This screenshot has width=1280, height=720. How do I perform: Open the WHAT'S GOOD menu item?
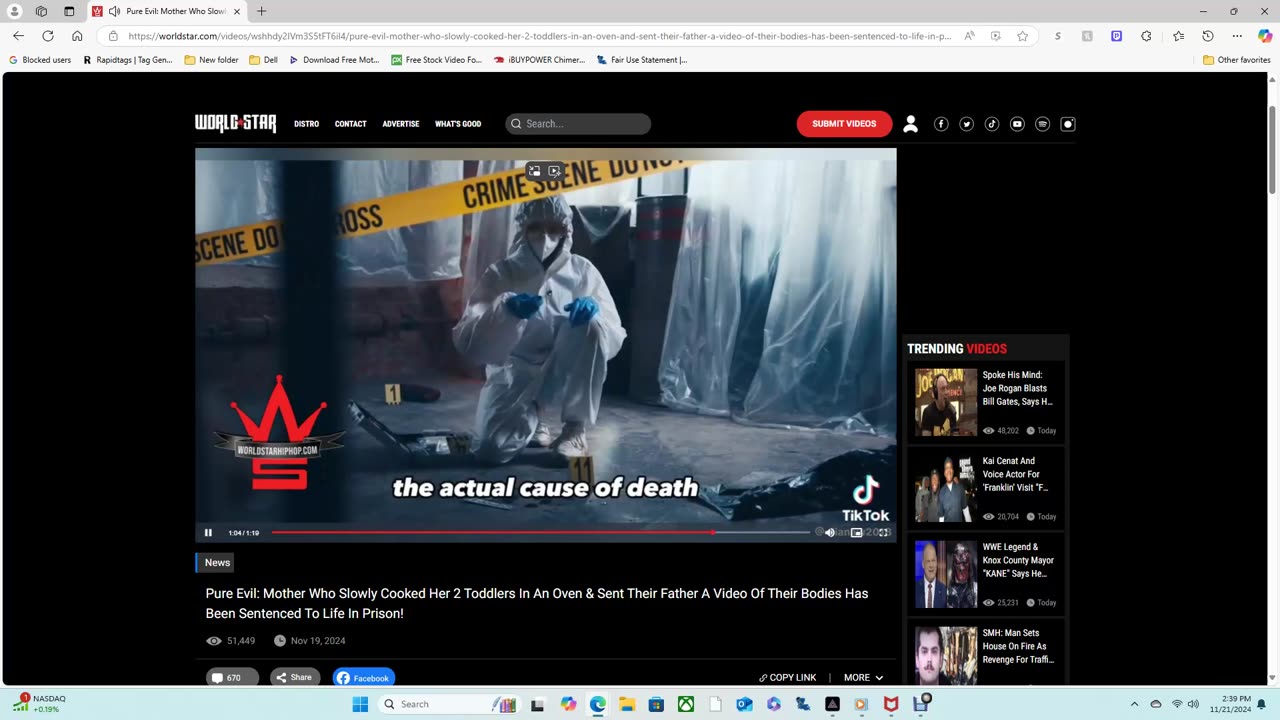point(458,124)
